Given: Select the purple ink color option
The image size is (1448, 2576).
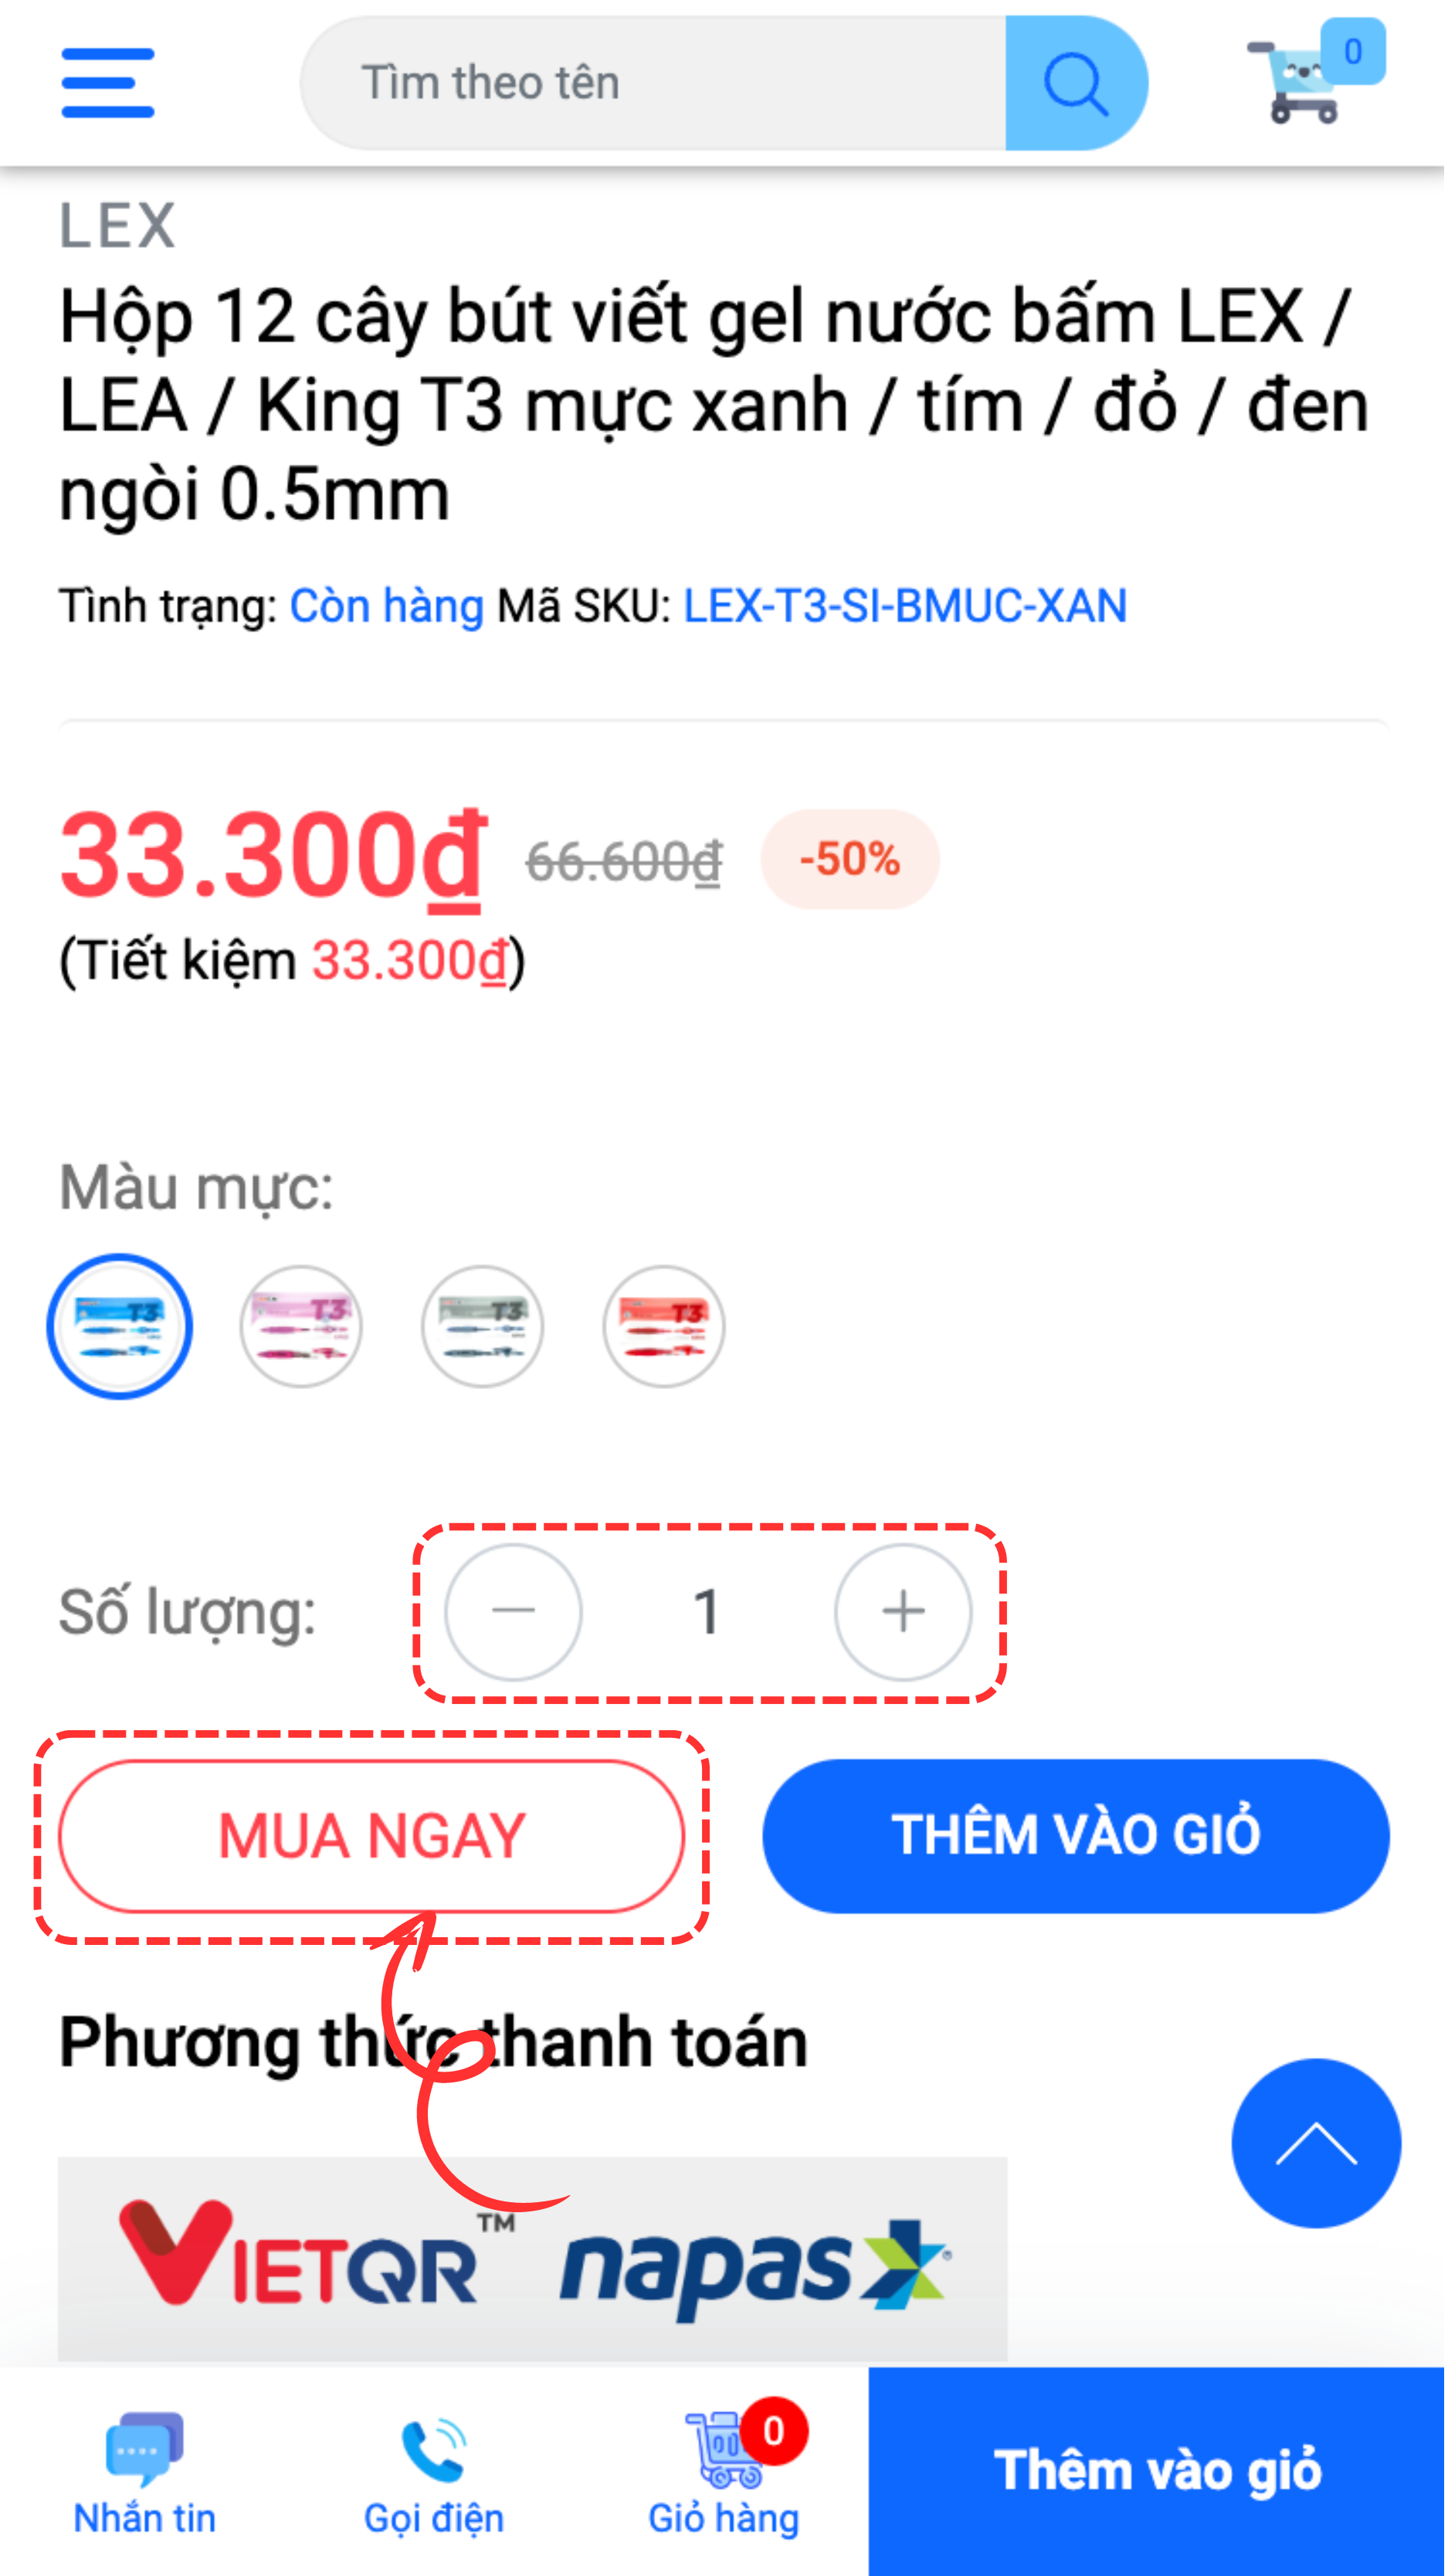Looking at the screenshot, I should 301,1328.
